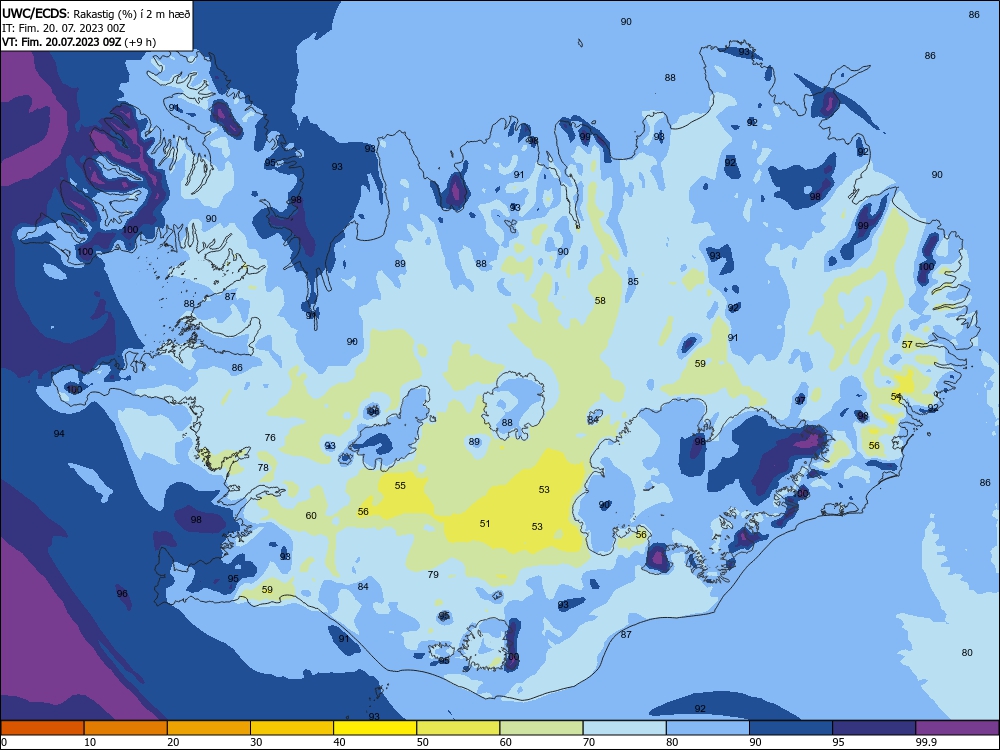The width and height of the screenshot is (1000, 750).
Task: Click the medium blue 80–90 legend swatch
Action: point(708,728)
